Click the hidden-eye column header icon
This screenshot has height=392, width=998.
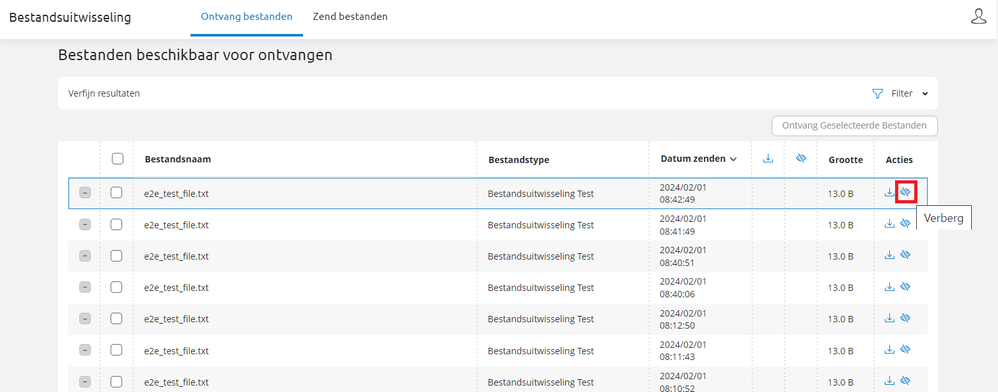point(801,158)
